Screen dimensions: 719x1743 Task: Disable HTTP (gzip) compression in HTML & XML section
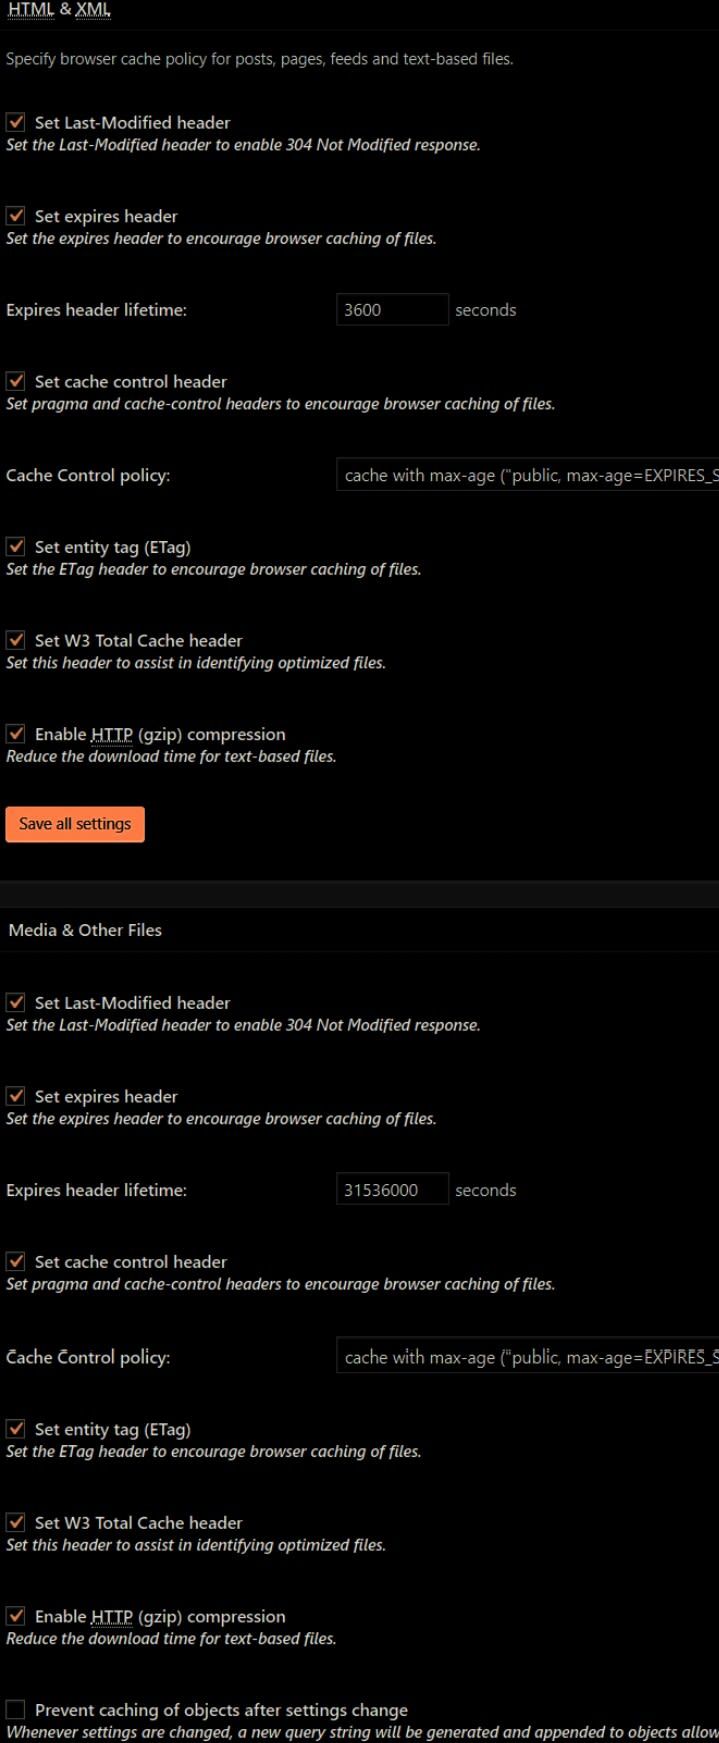point(16,734)
